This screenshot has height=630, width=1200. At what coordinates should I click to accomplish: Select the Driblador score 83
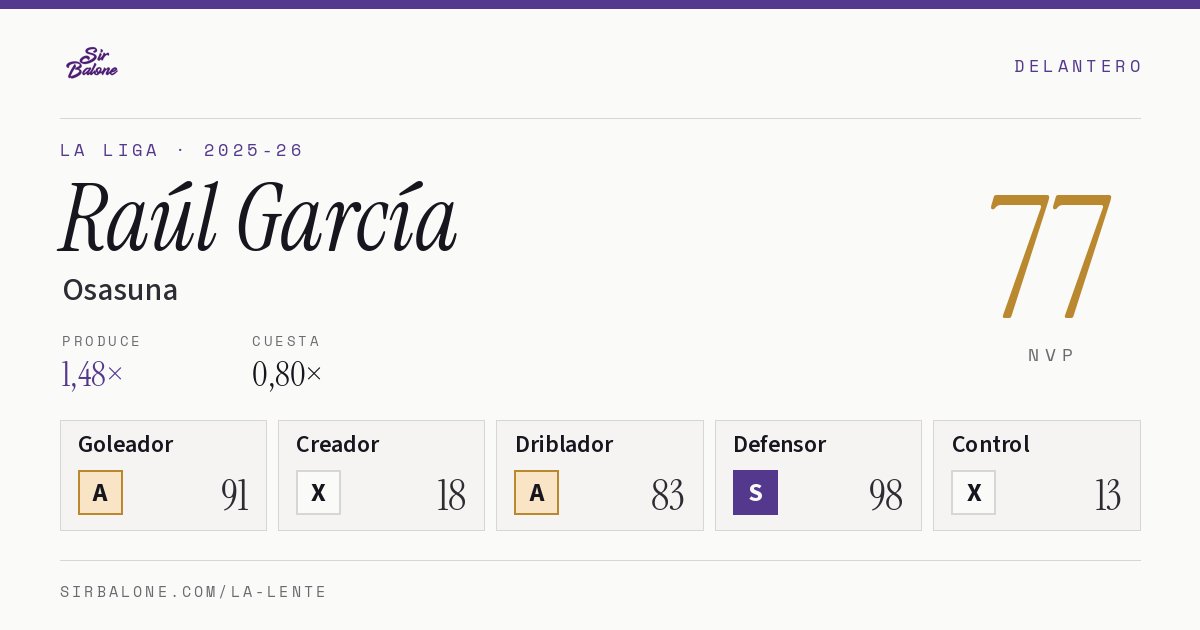pyautogui.click(x=668, y=495)
